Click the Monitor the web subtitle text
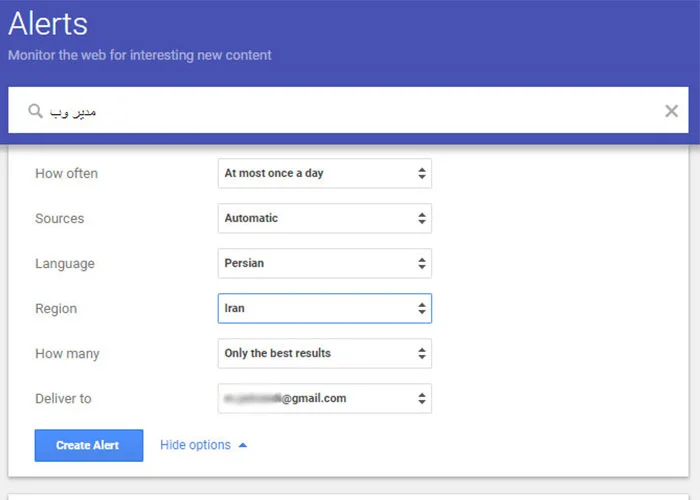 pos(140,55)
